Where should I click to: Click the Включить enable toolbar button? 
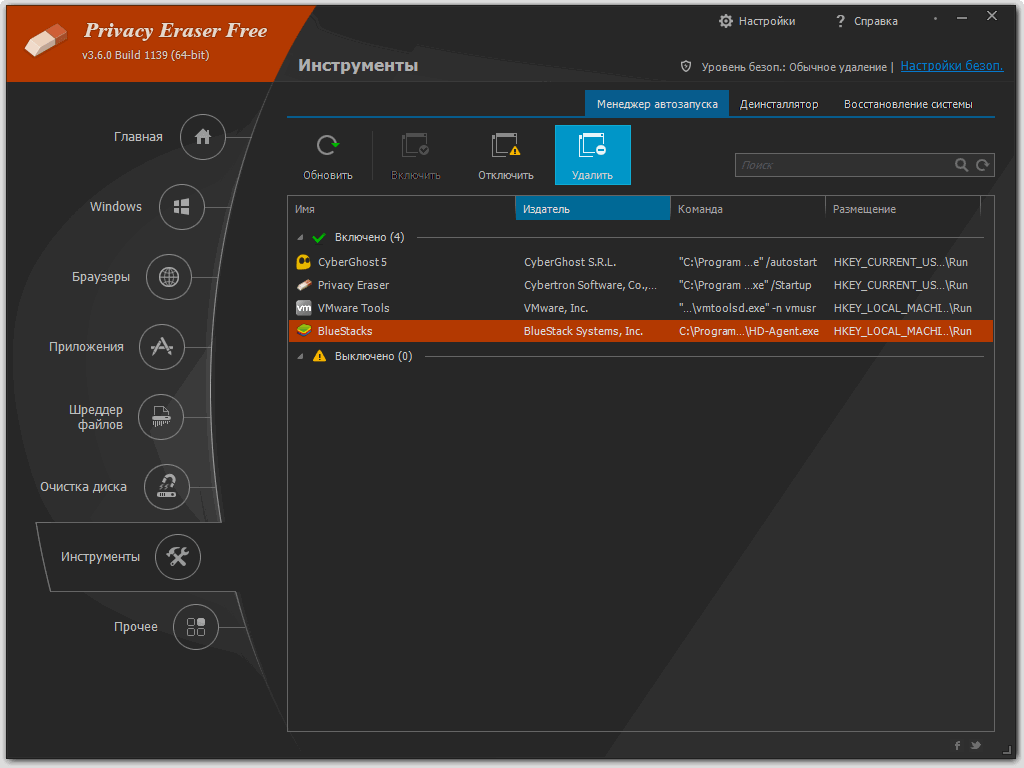[415, 155]
